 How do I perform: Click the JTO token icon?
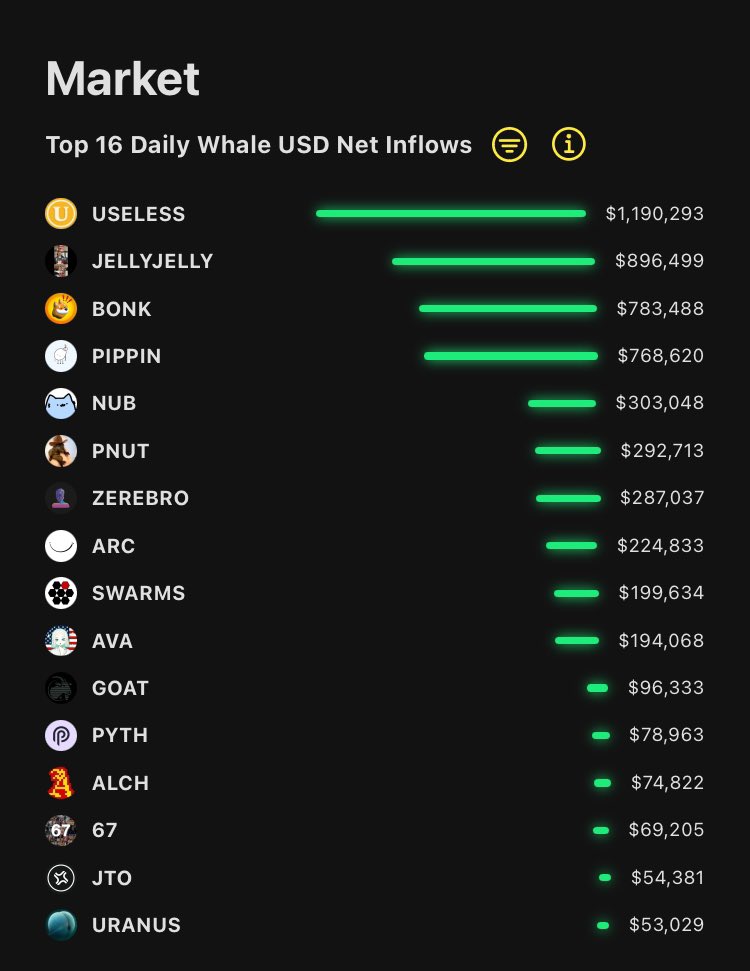pos(61,878)
